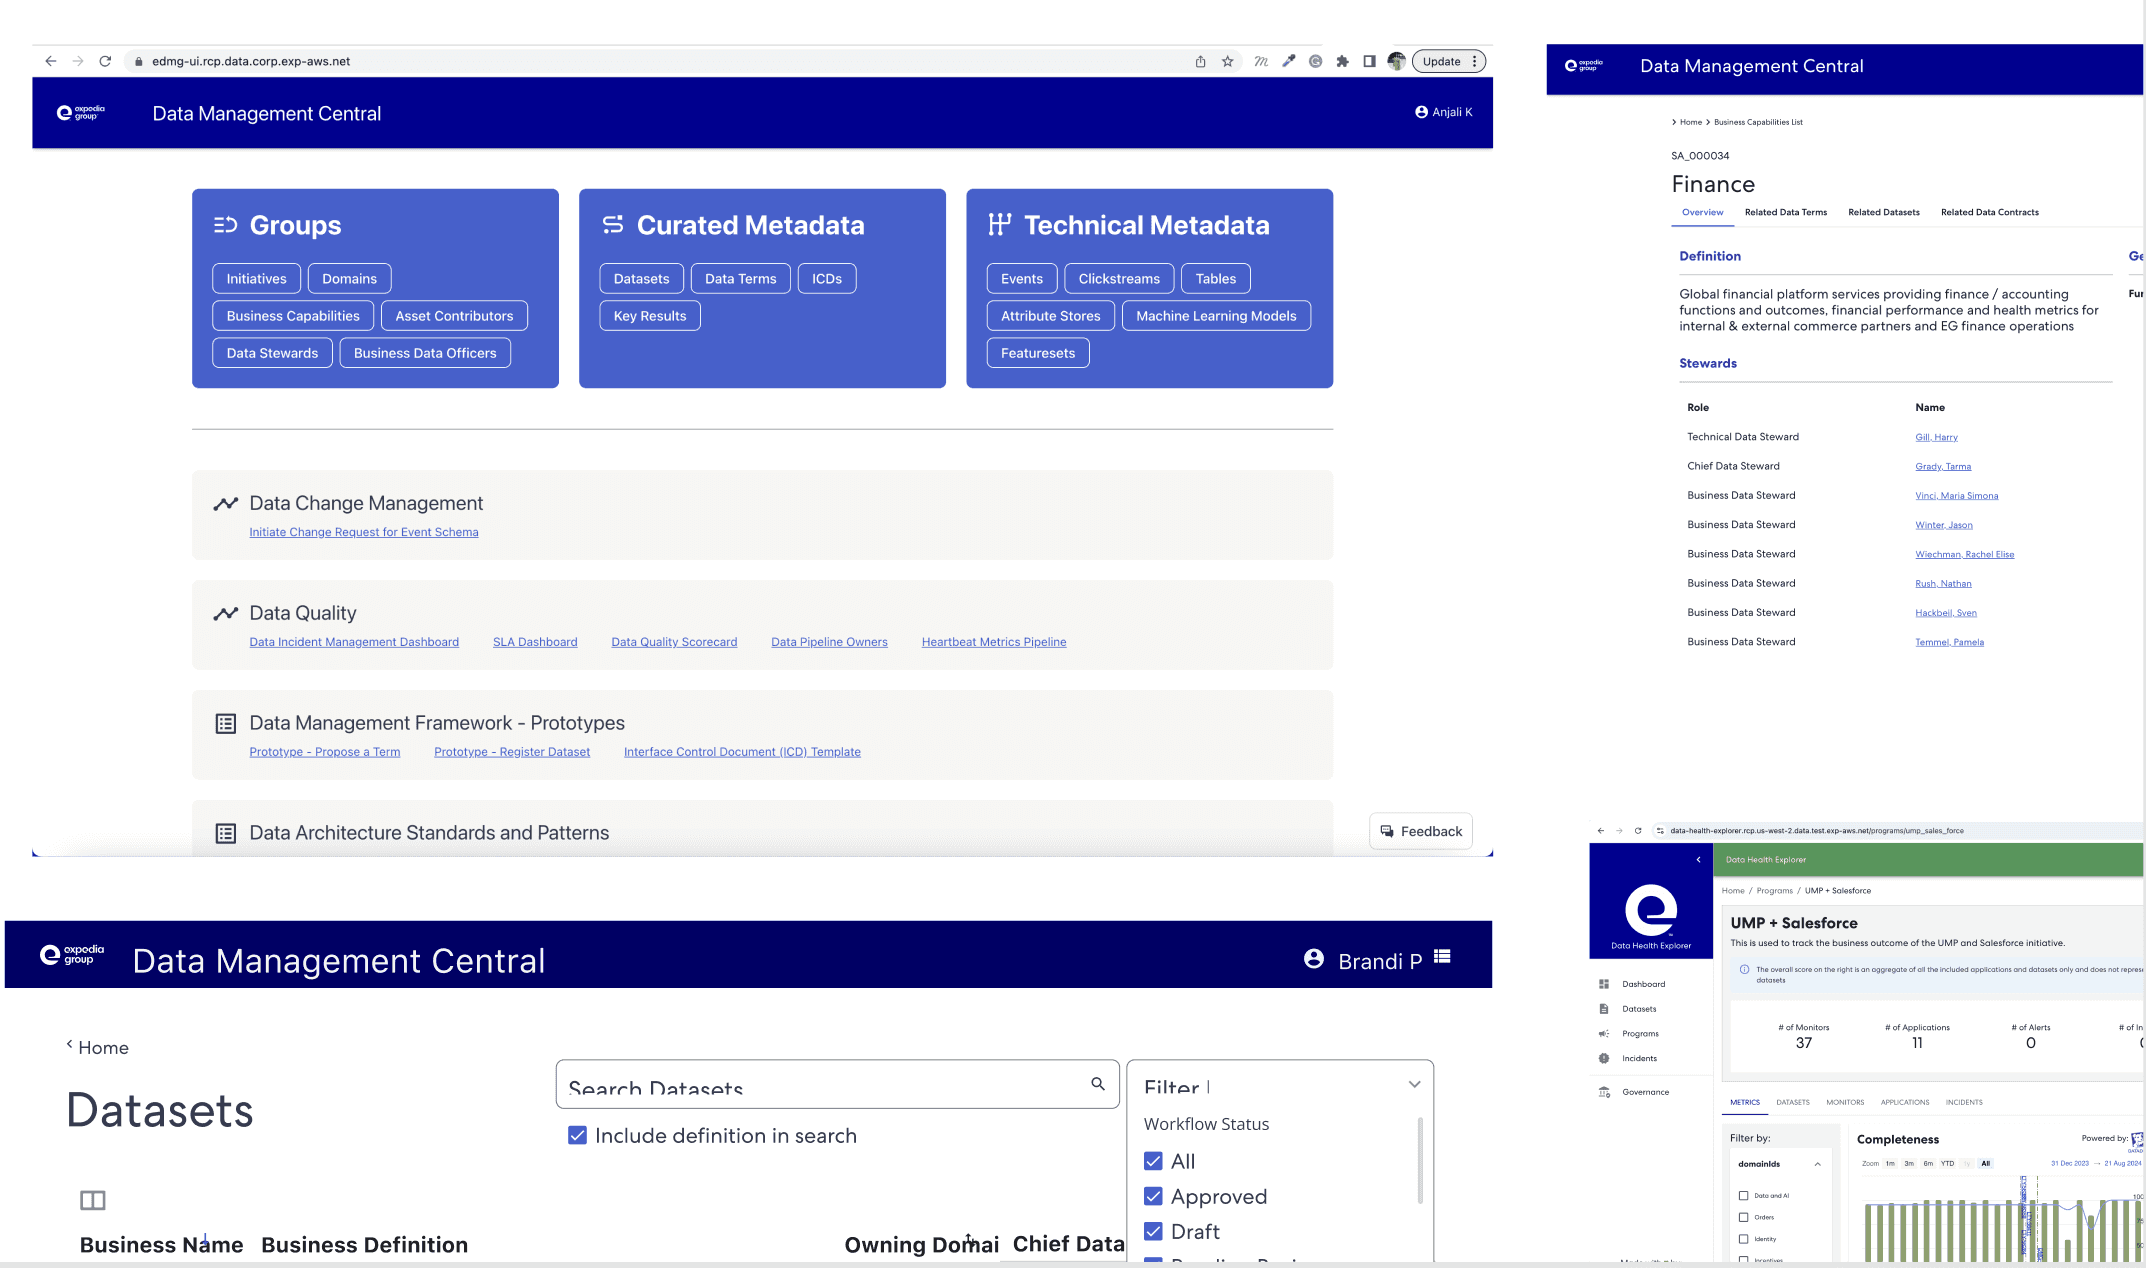This screenshot has height=1268, width=2146.
Task: Click the edmg-ui address bar URL
Action: tap(251, 61)
